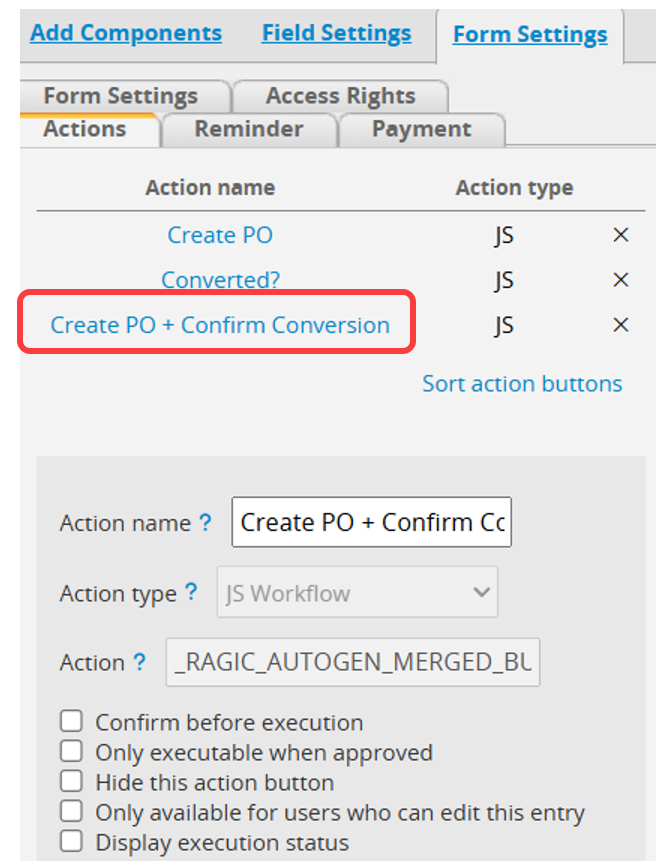
Task: Open the Converted? action link
Action: pos(220,280)
